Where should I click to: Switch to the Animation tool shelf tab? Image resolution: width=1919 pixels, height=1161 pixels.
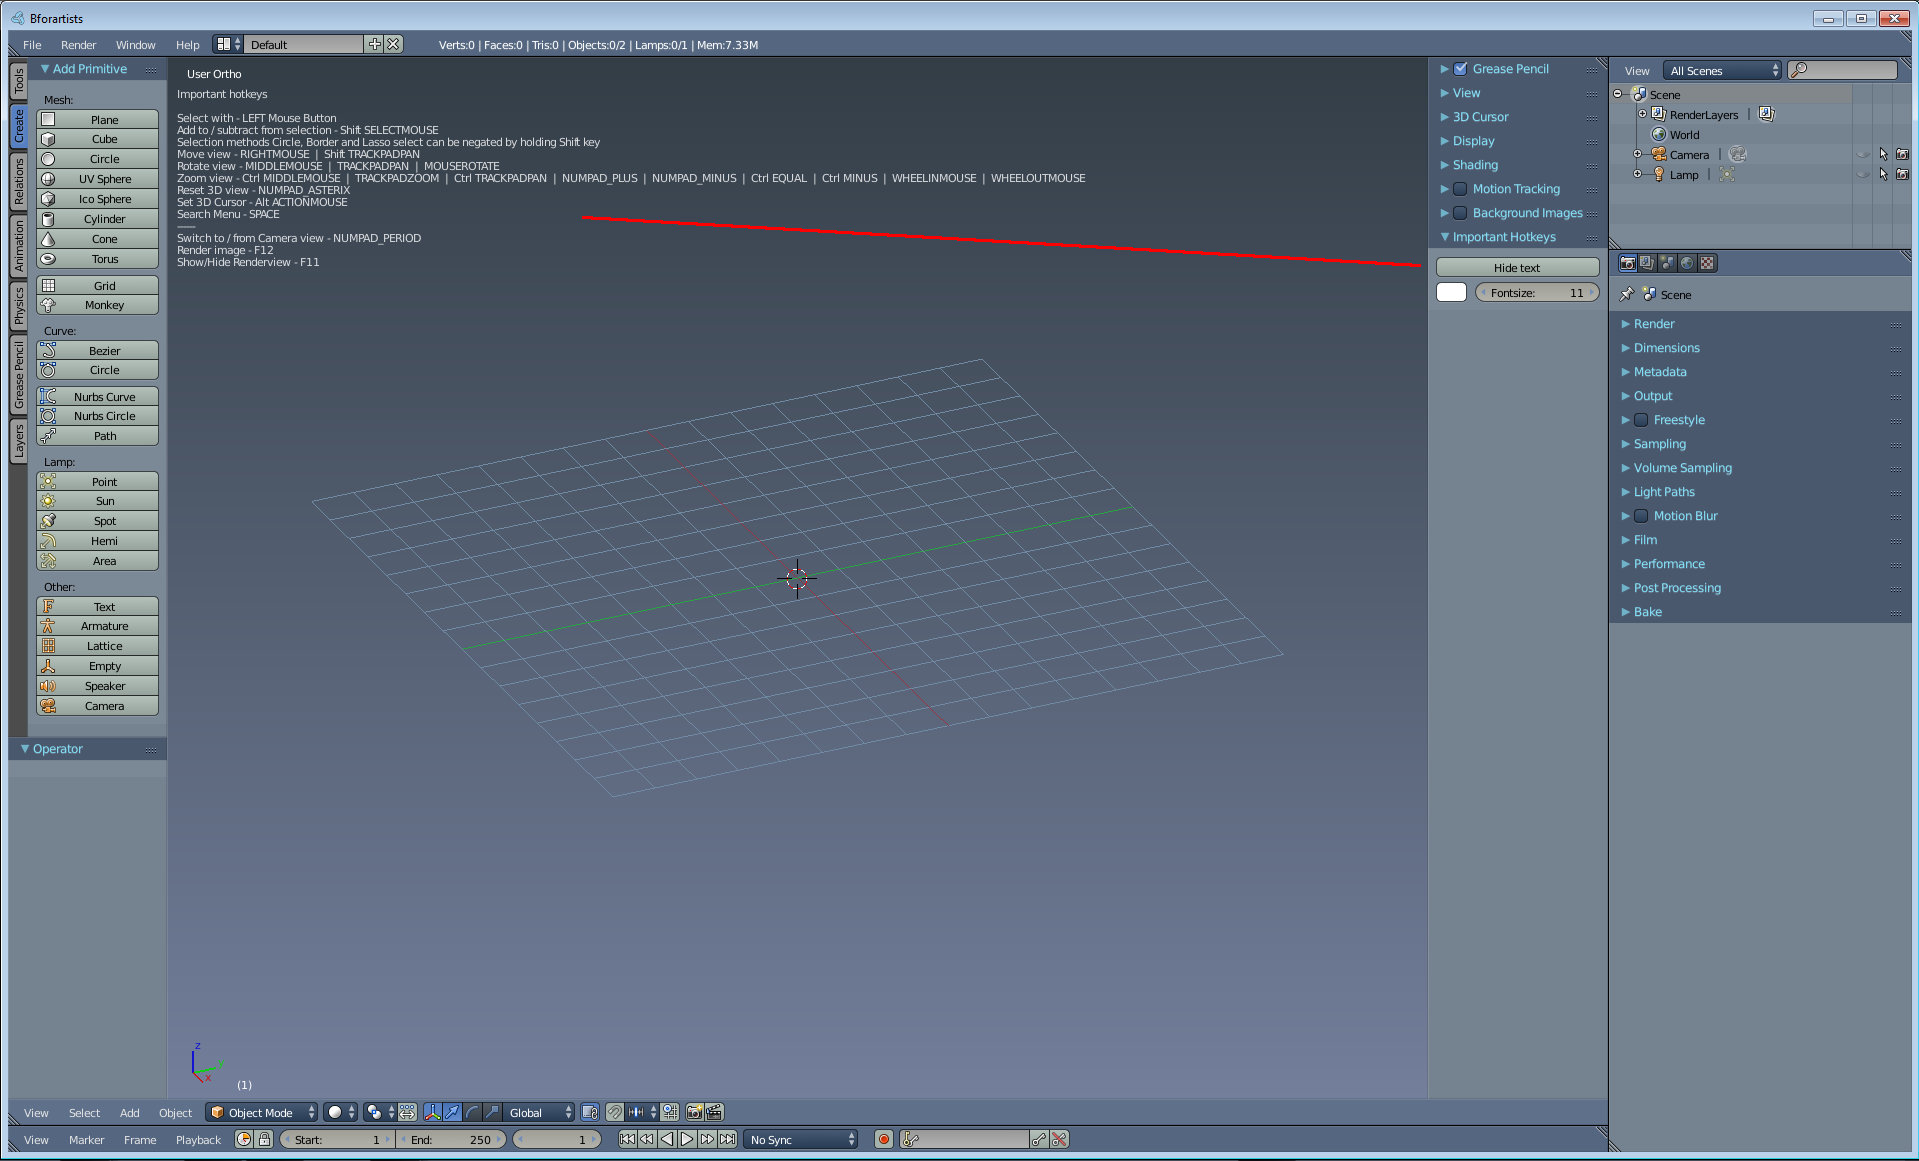click(x=19, y=246)
